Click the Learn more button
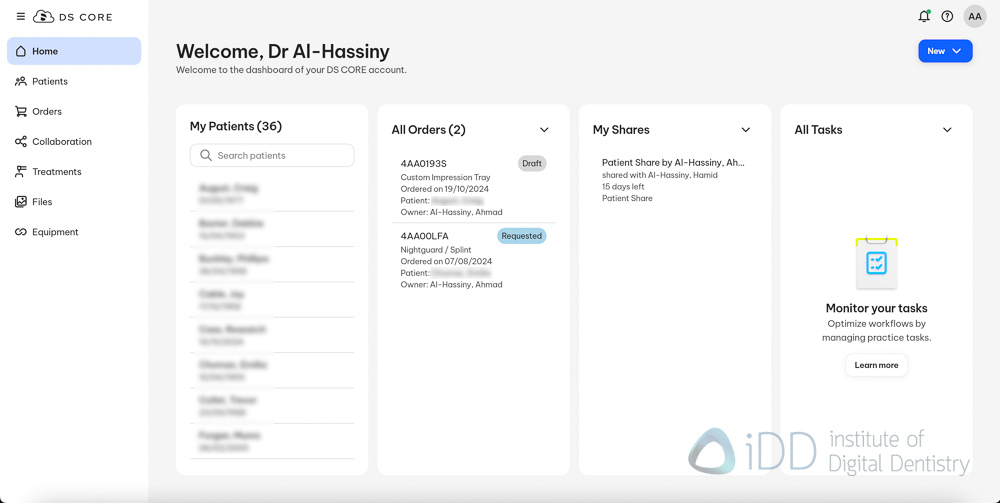This screenshot has width=1000, height=503. (876, 365)
